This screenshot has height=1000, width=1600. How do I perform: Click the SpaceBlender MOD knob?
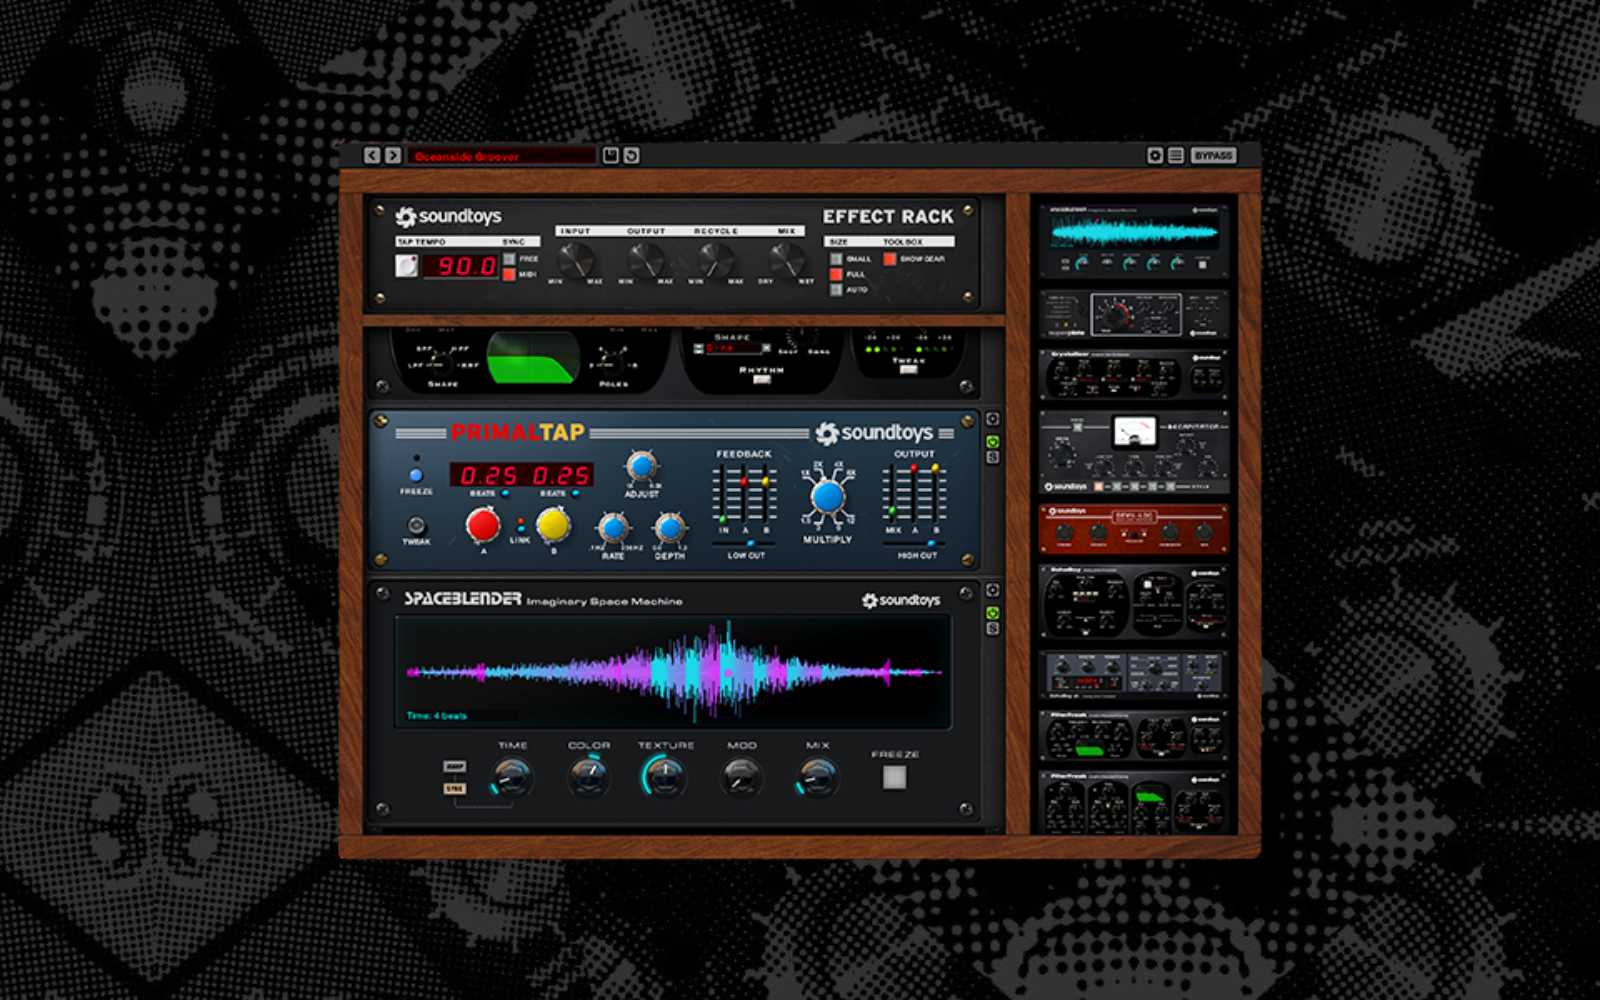coord(741,777)
